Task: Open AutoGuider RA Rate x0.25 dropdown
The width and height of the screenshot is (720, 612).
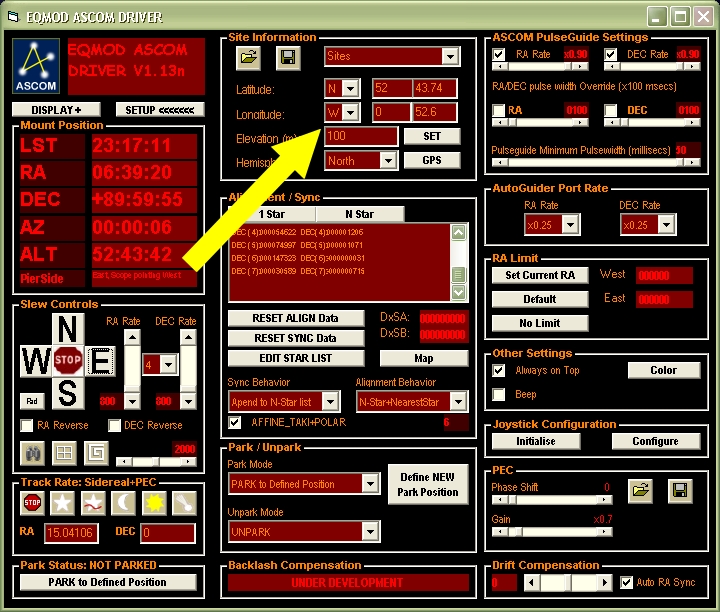Action: pyautogui.click(x=570, y=225)
